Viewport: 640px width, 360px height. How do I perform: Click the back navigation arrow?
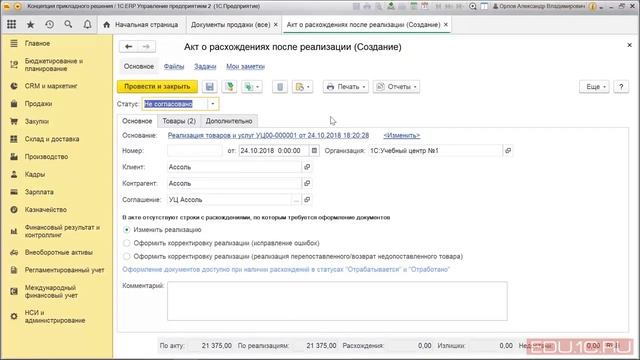pos(129,47)
